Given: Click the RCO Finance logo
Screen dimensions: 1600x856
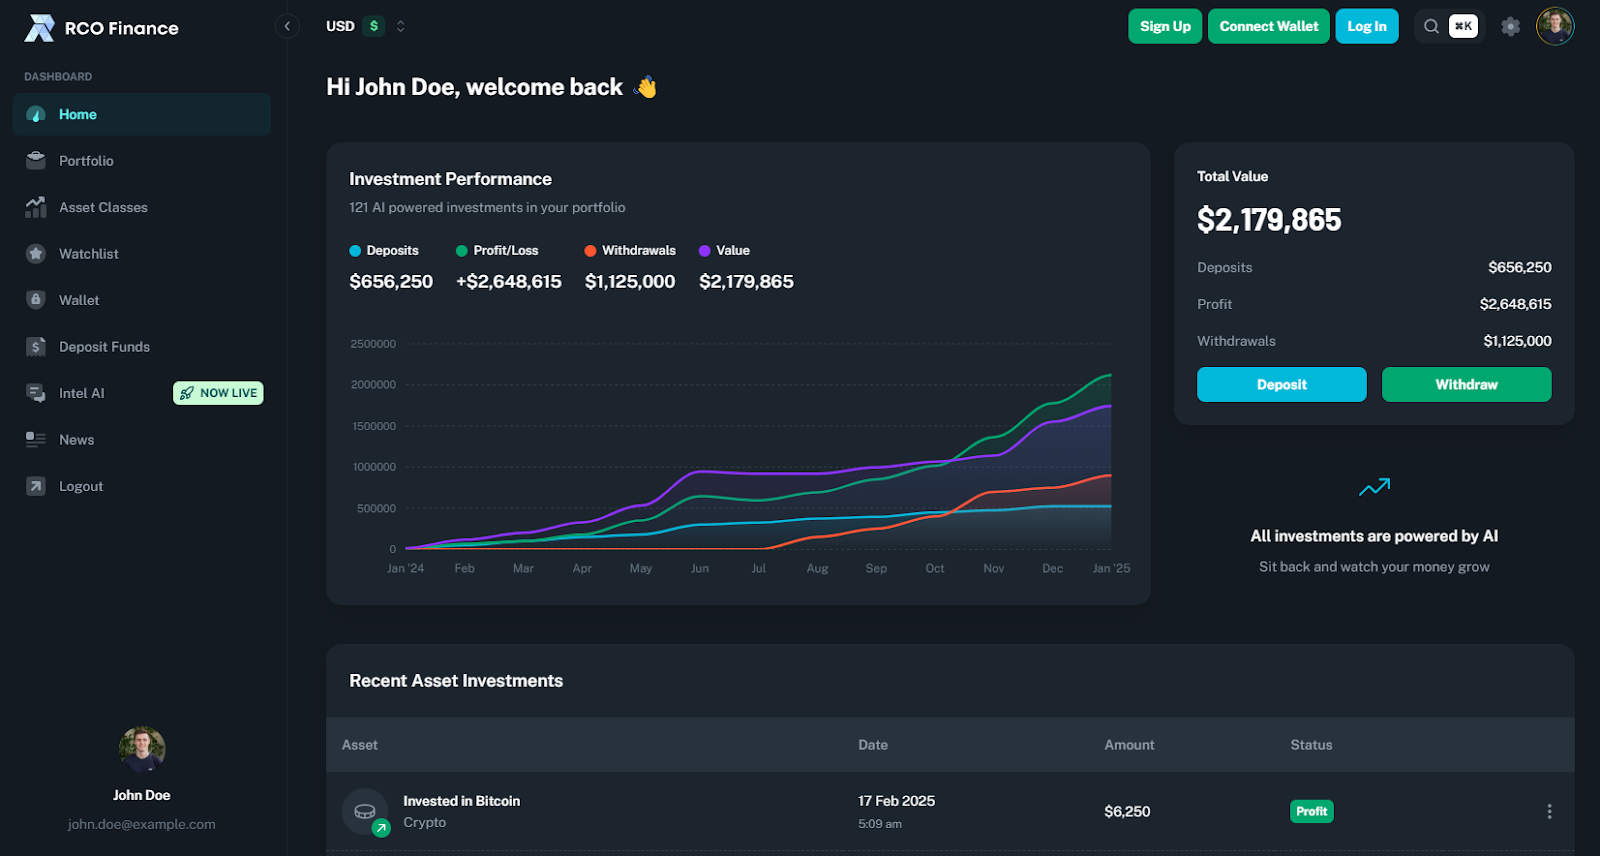Looking at the screenshot, I should pyautogui.click(x=102, y=28).
